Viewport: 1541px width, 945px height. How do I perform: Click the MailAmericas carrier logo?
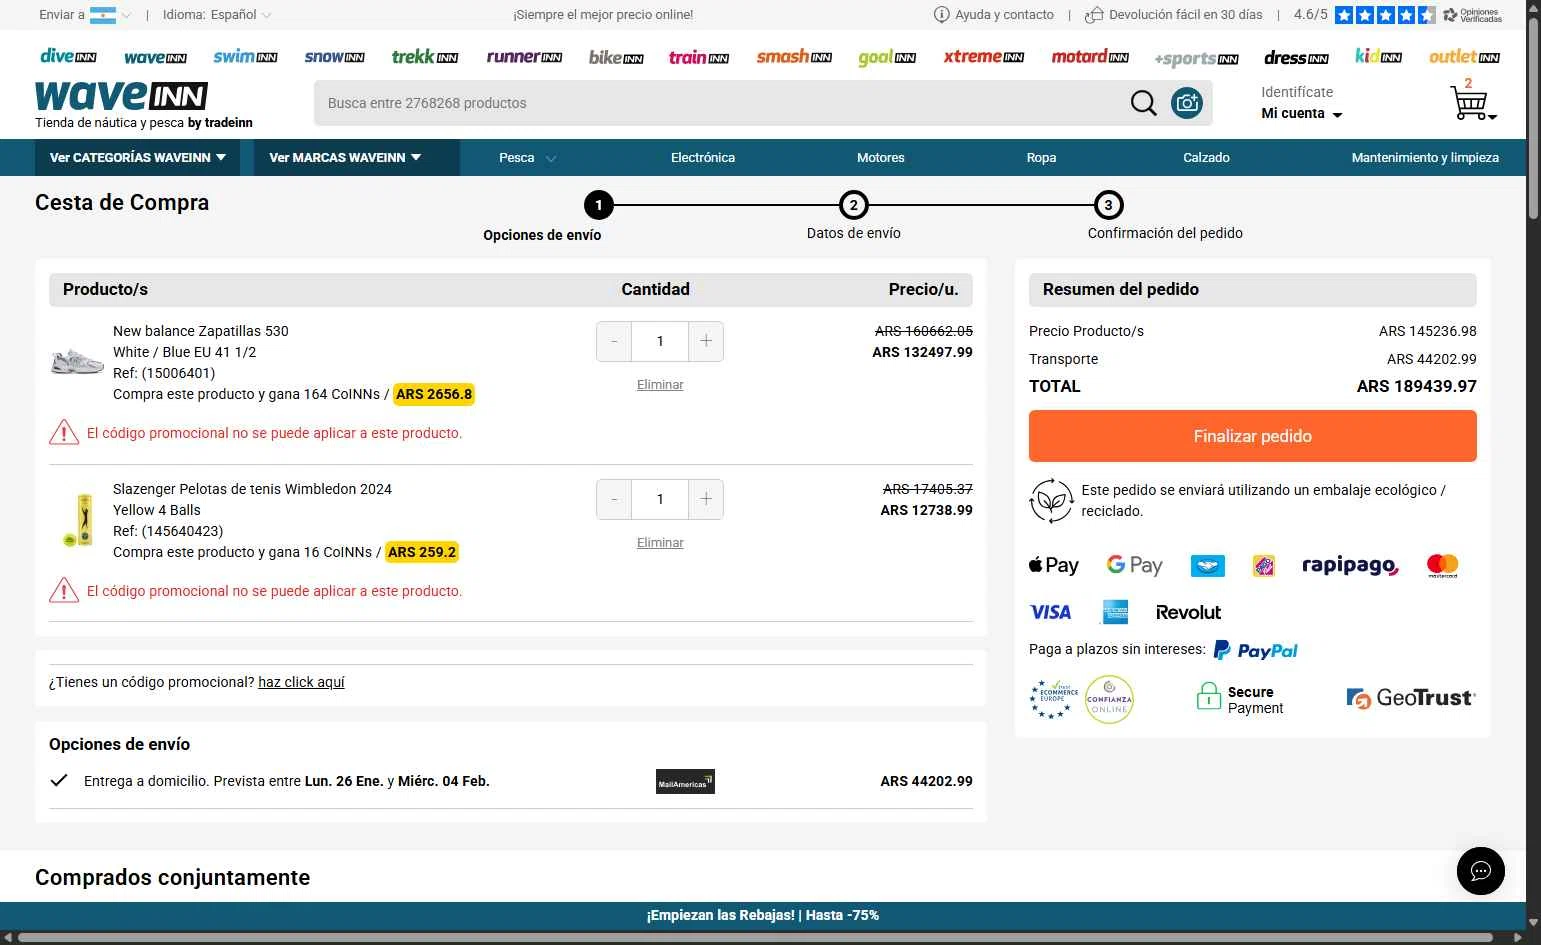point(685,782)
